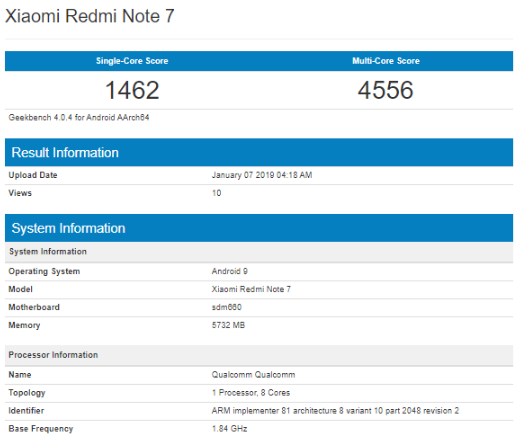518x440 pixels.
Task: Click the Xiaomi Redmi Note 7 page title
Action: pyautogui.click(x=90, y=16)
